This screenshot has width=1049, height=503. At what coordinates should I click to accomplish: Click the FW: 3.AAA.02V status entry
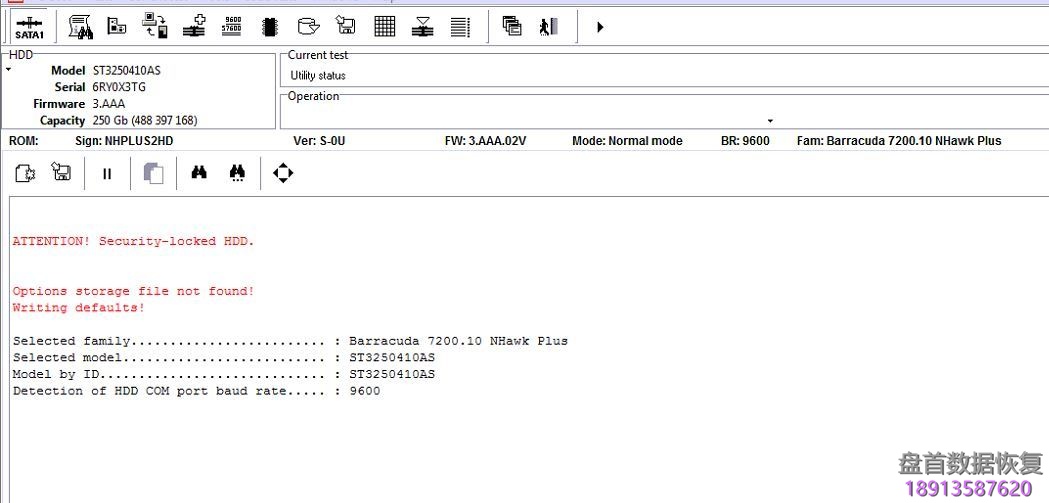pyautogui.click(x=485, y=141)
